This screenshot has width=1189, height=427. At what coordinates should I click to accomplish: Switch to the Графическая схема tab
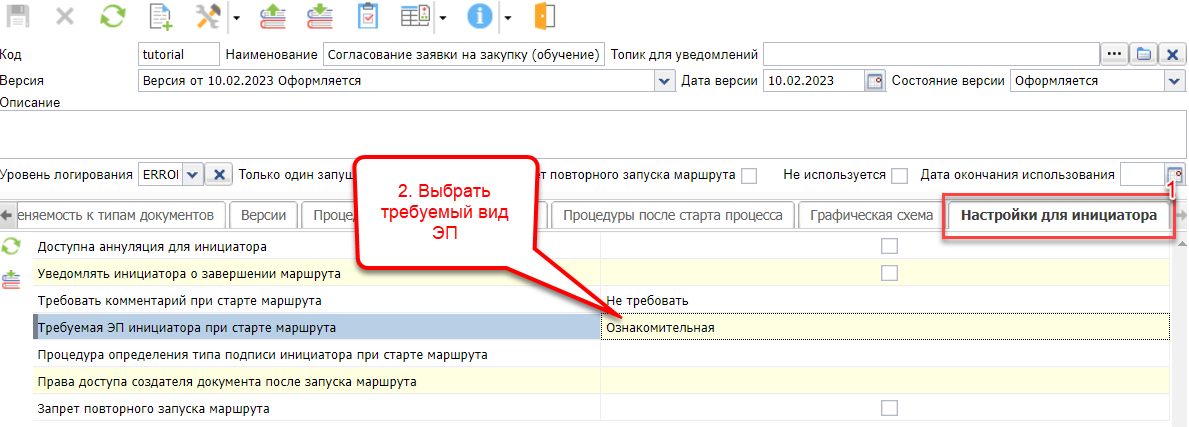871,215
